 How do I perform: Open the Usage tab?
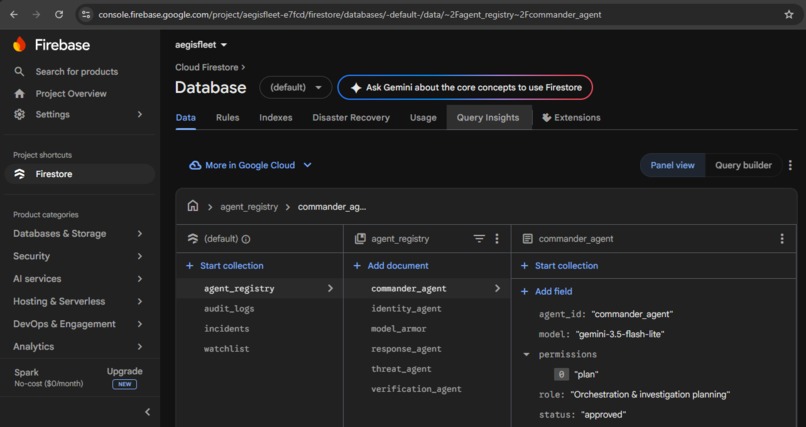(423, 118)
